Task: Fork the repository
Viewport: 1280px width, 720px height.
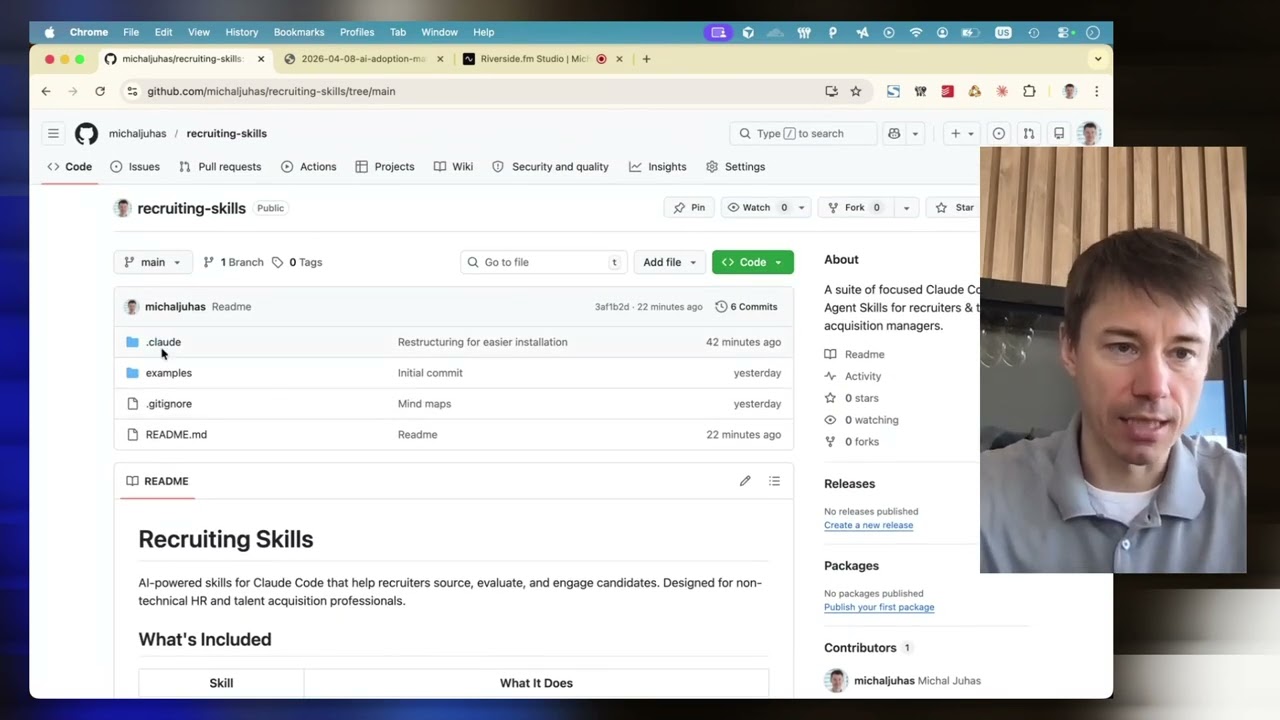Action: coord(857,208)
